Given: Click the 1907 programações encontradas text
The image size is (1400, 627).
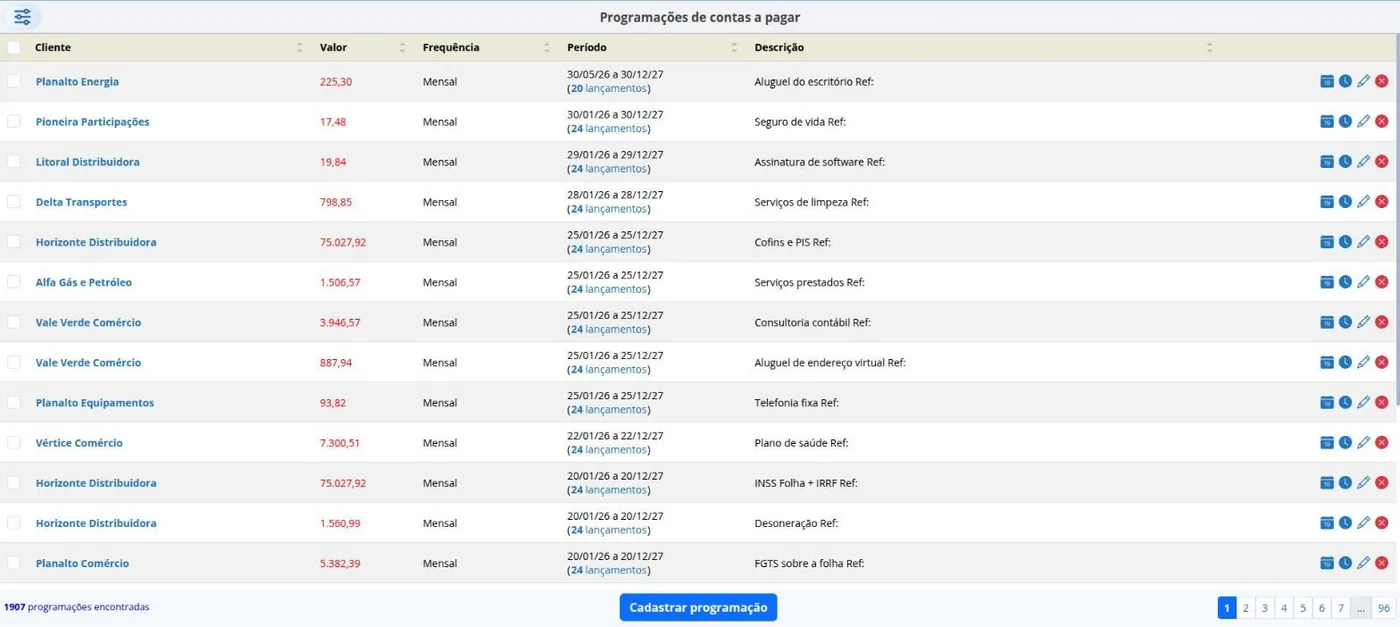Looking at the screenshot, I should (x=77, y=606).
